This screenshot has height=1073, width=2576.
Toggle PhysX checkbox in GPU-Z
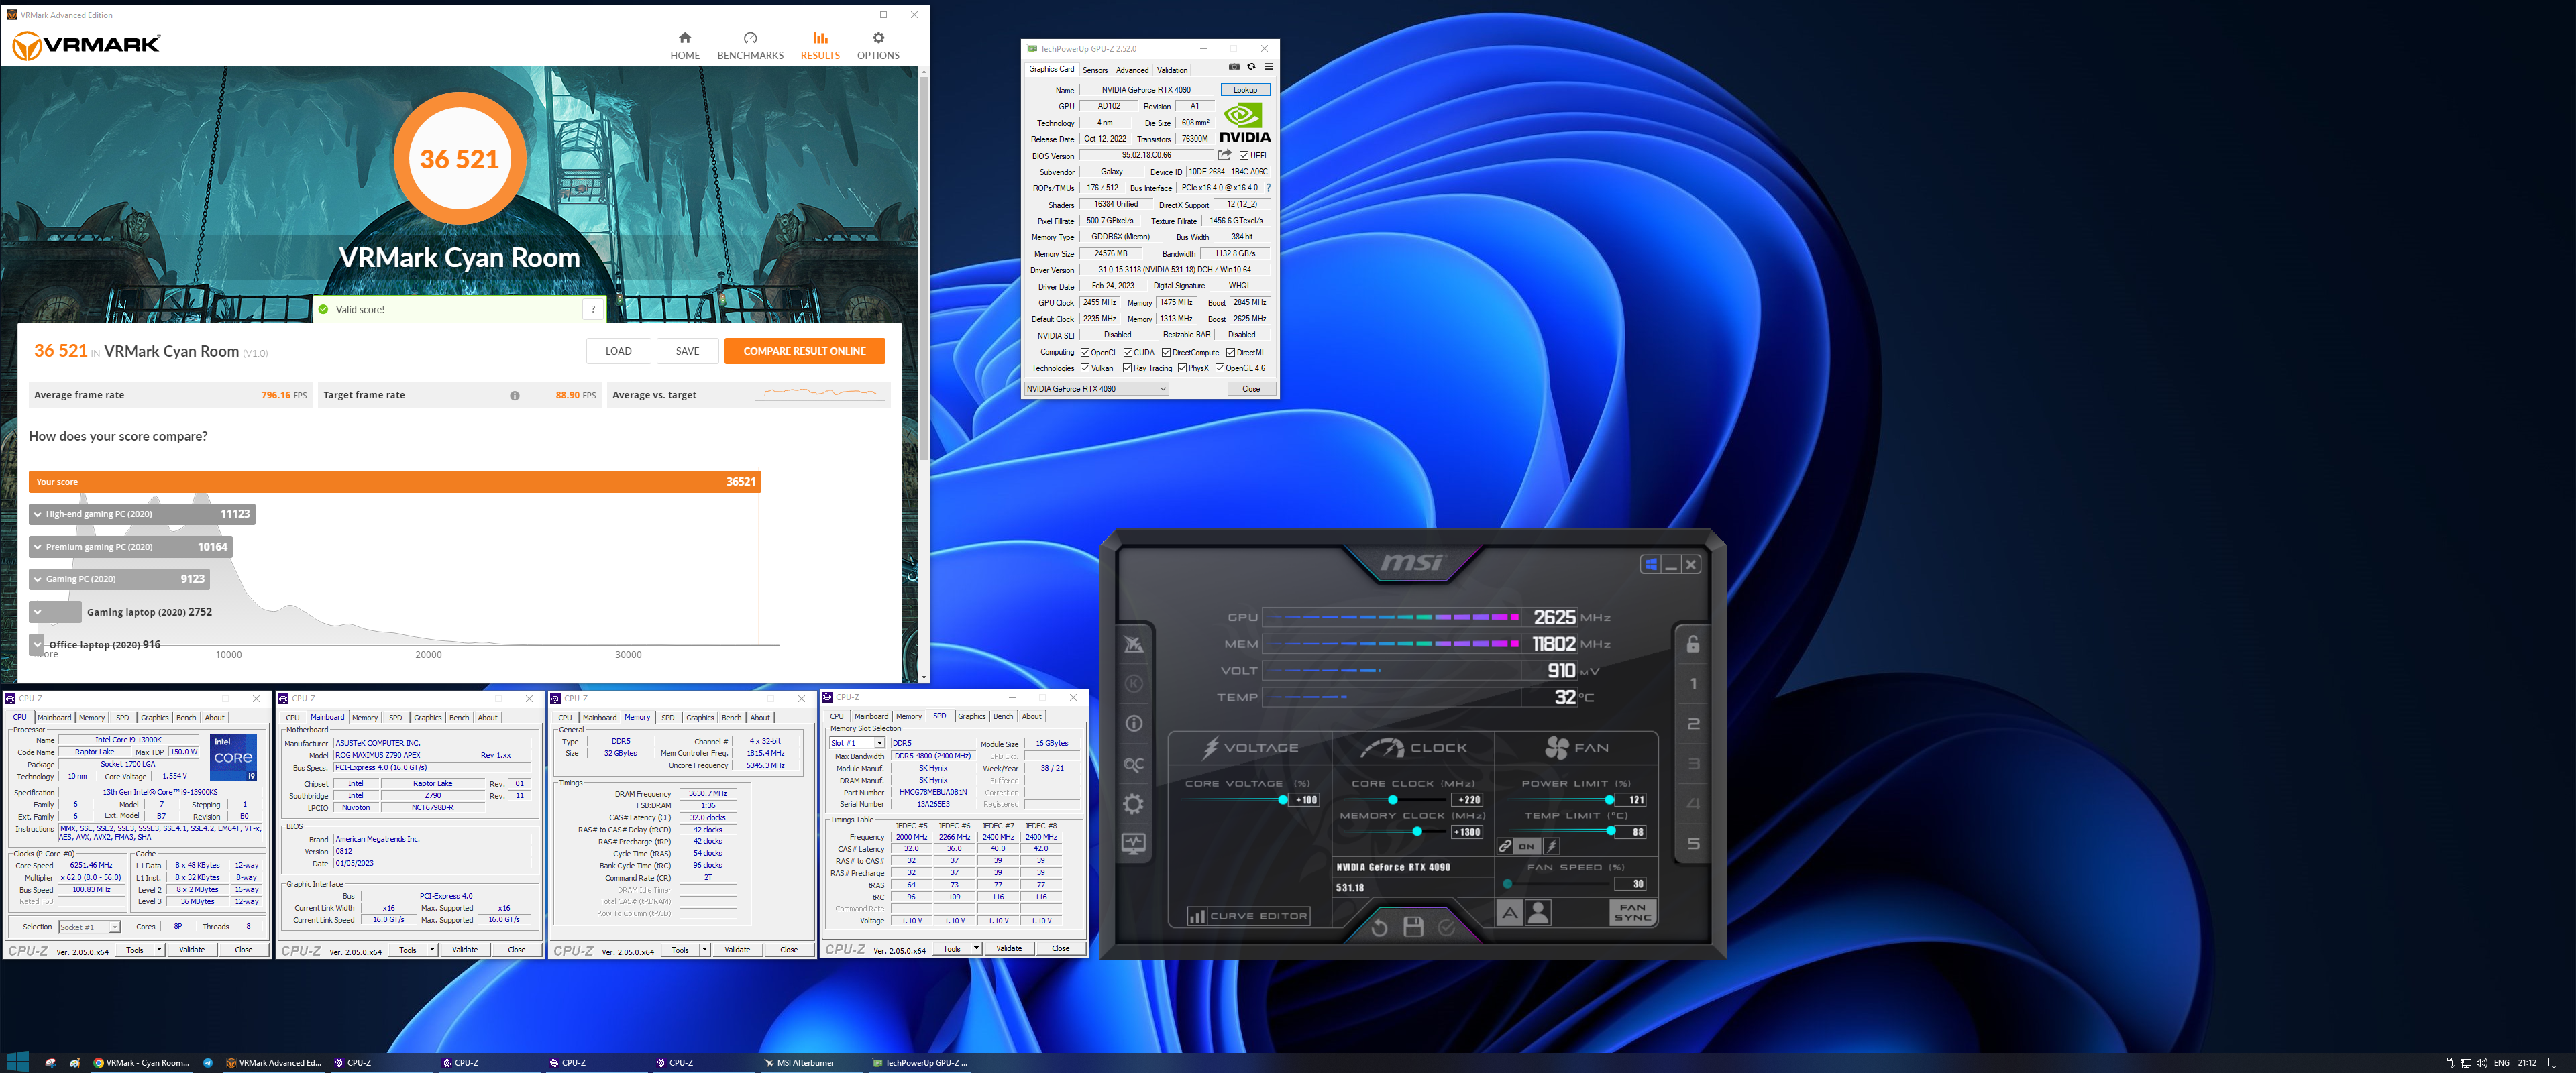point(1182,368)
